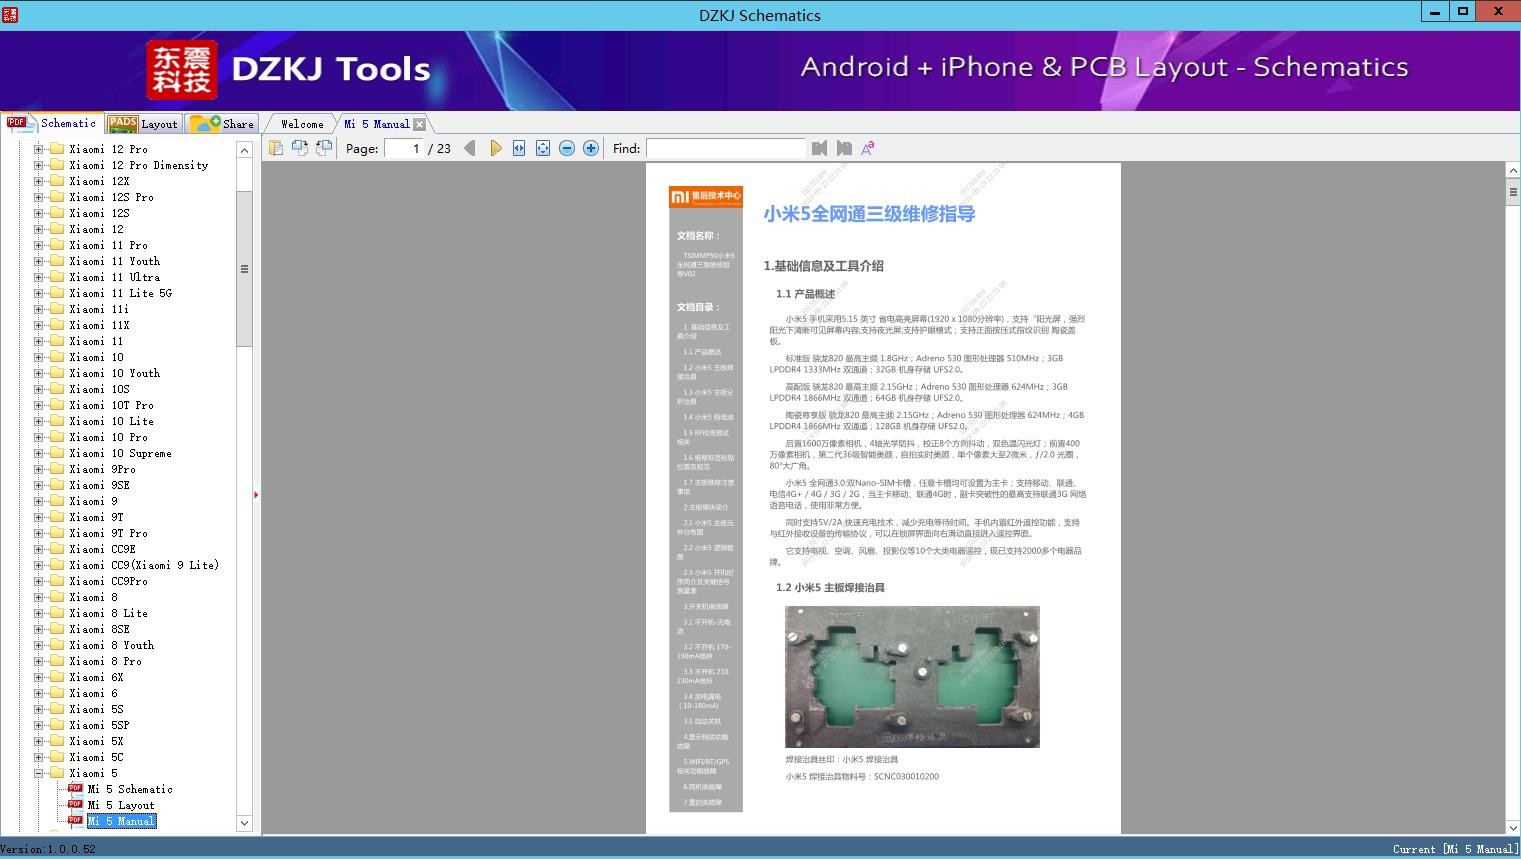Click the Find search box

(725, 148)
